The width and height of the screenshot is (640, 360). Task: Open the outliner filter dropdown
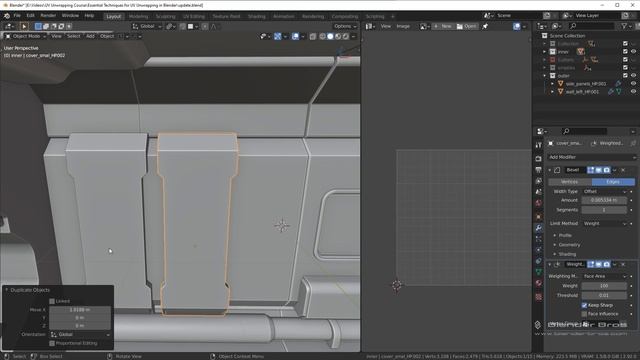(x=626, y=26)
